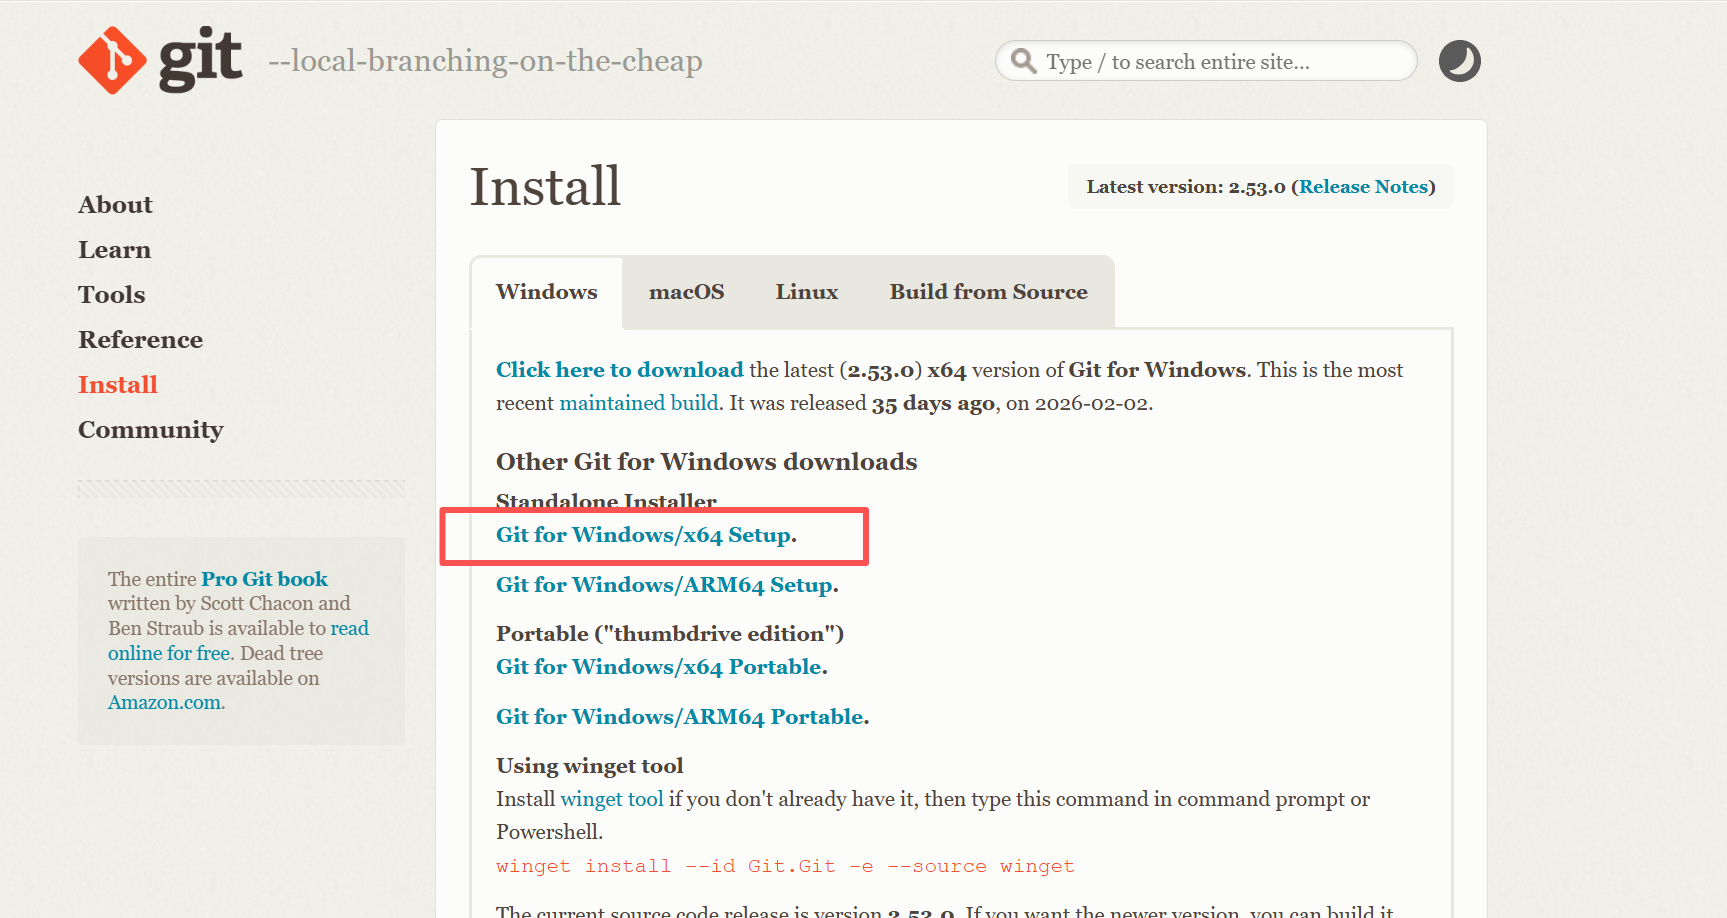
Task: Click the Install page heading
Action: tap(546, 187)
